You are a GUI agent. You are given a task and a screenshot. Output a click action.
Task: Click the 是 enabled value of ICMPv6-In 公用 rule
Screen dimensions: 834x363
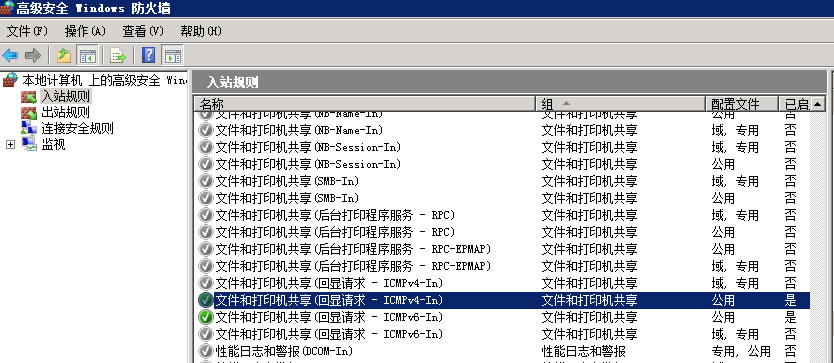tap(790, 317)
